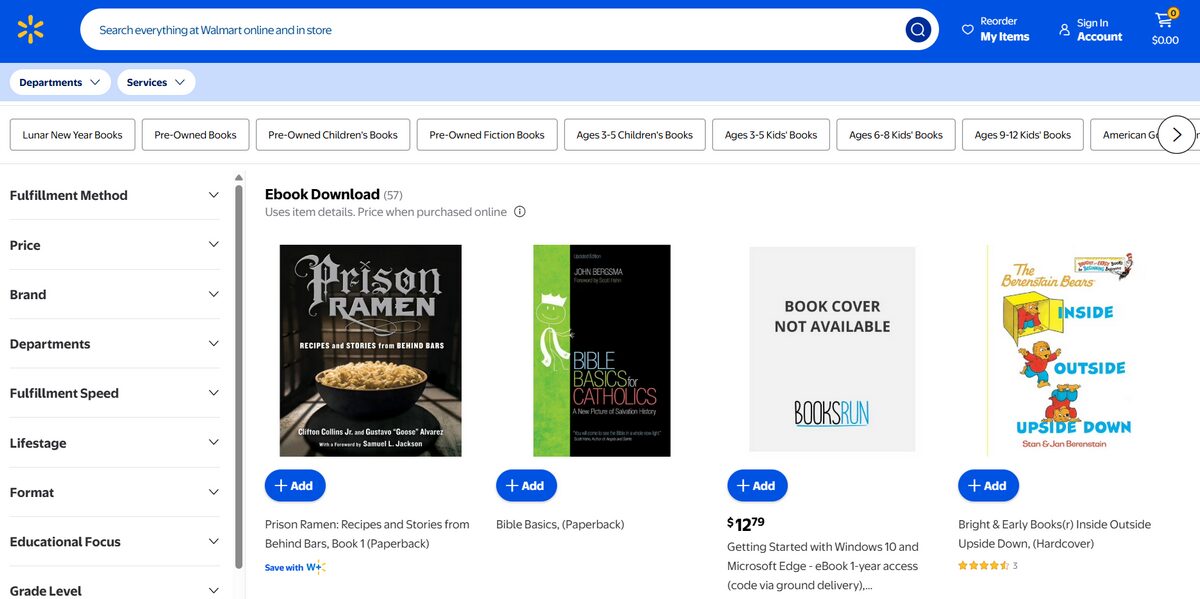Expand the Fulfillment Speed filter
Screen dimensions: 1200x599
tap(114, 393)
